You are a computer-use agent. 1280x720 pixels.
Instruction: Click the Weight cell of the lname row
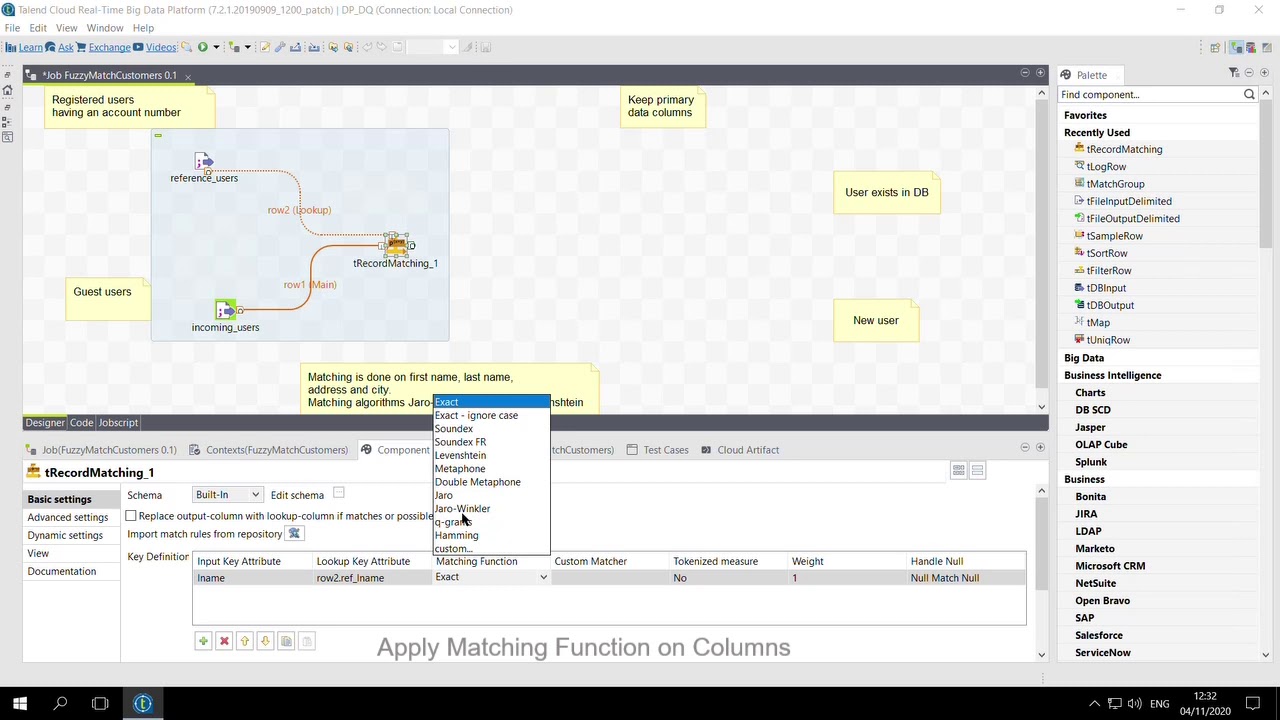point(846,578)
